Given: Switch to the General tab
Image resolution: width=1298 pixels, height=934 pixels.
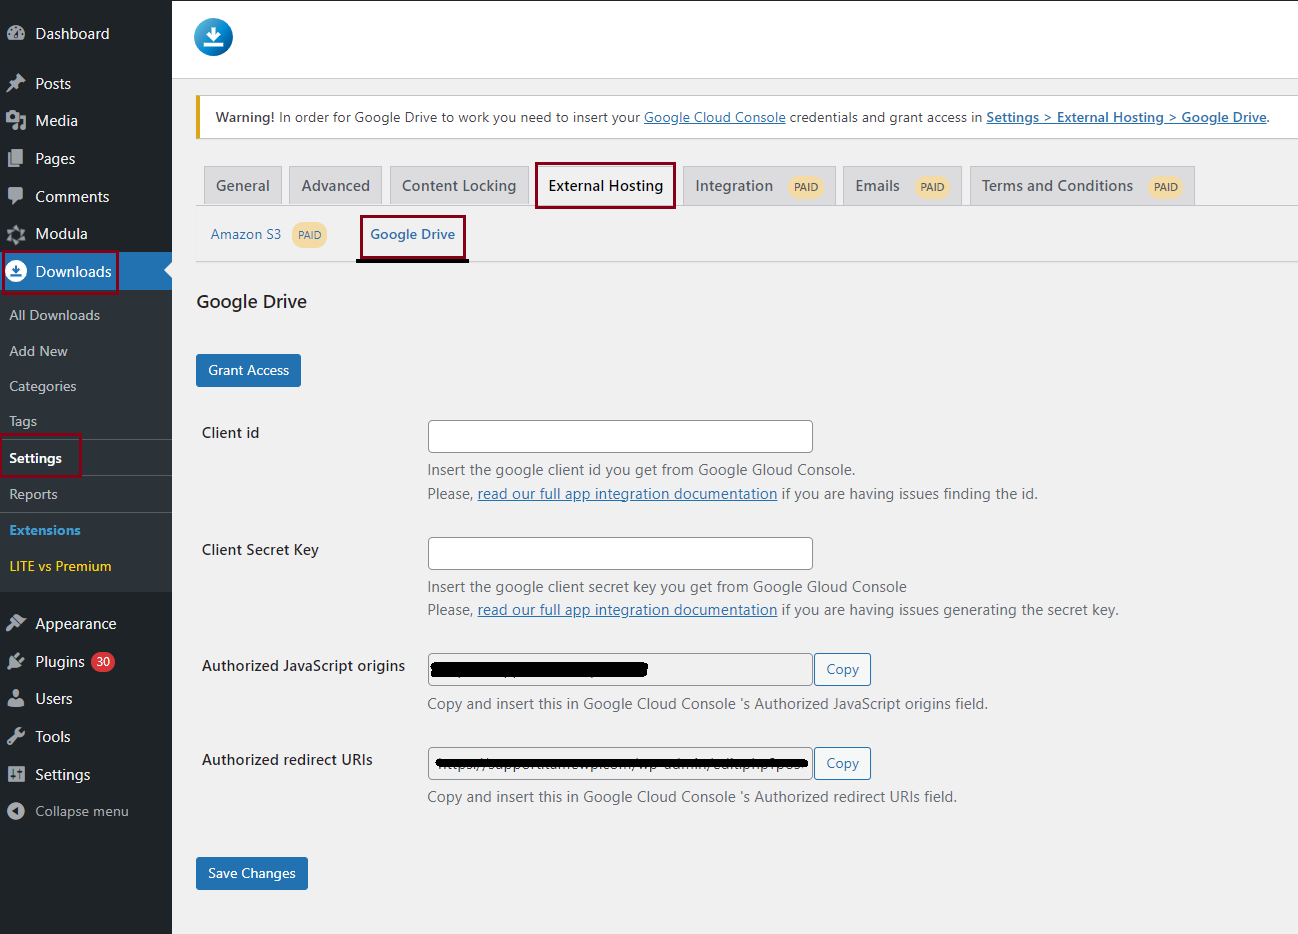Looking at the screenshot, I should tap(243, 186).
